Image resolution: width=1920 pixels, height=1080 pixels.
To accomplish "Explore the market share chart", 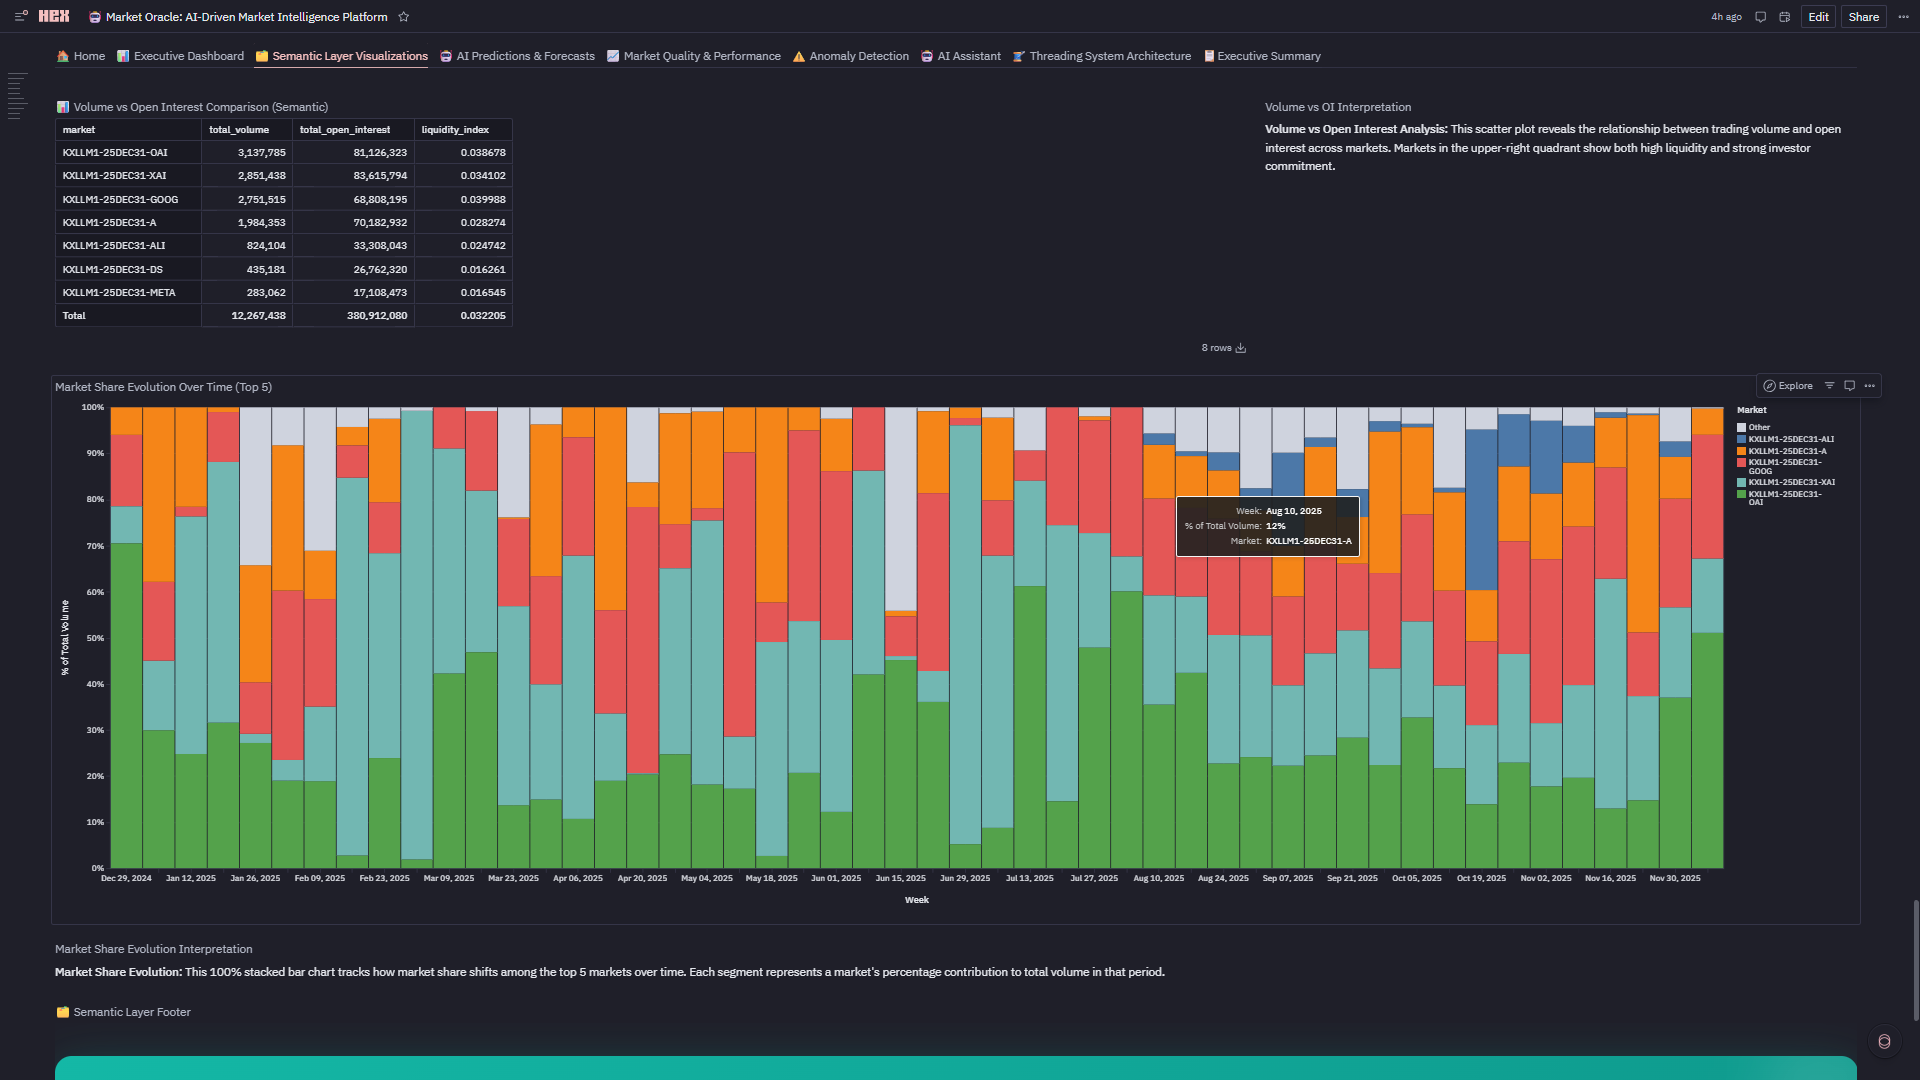I will click(x=1788, y=386).
